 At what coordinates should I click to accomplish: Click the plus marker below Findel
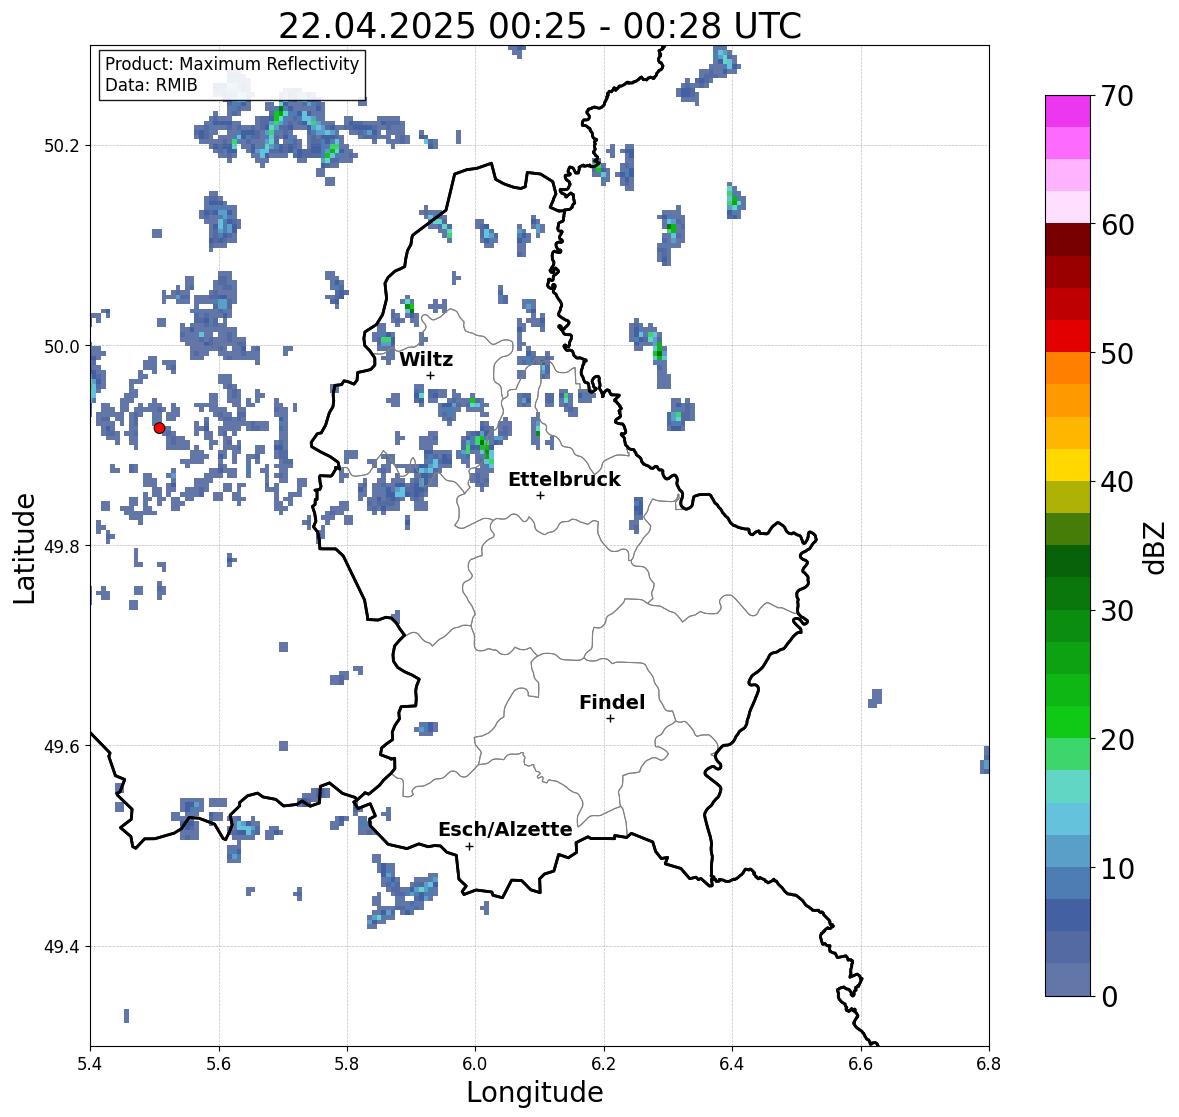click(611, 719)
